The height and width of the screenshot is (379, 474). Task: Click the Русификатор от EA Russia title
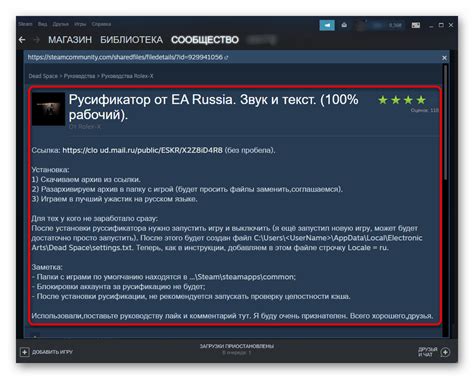pos(213,107)
